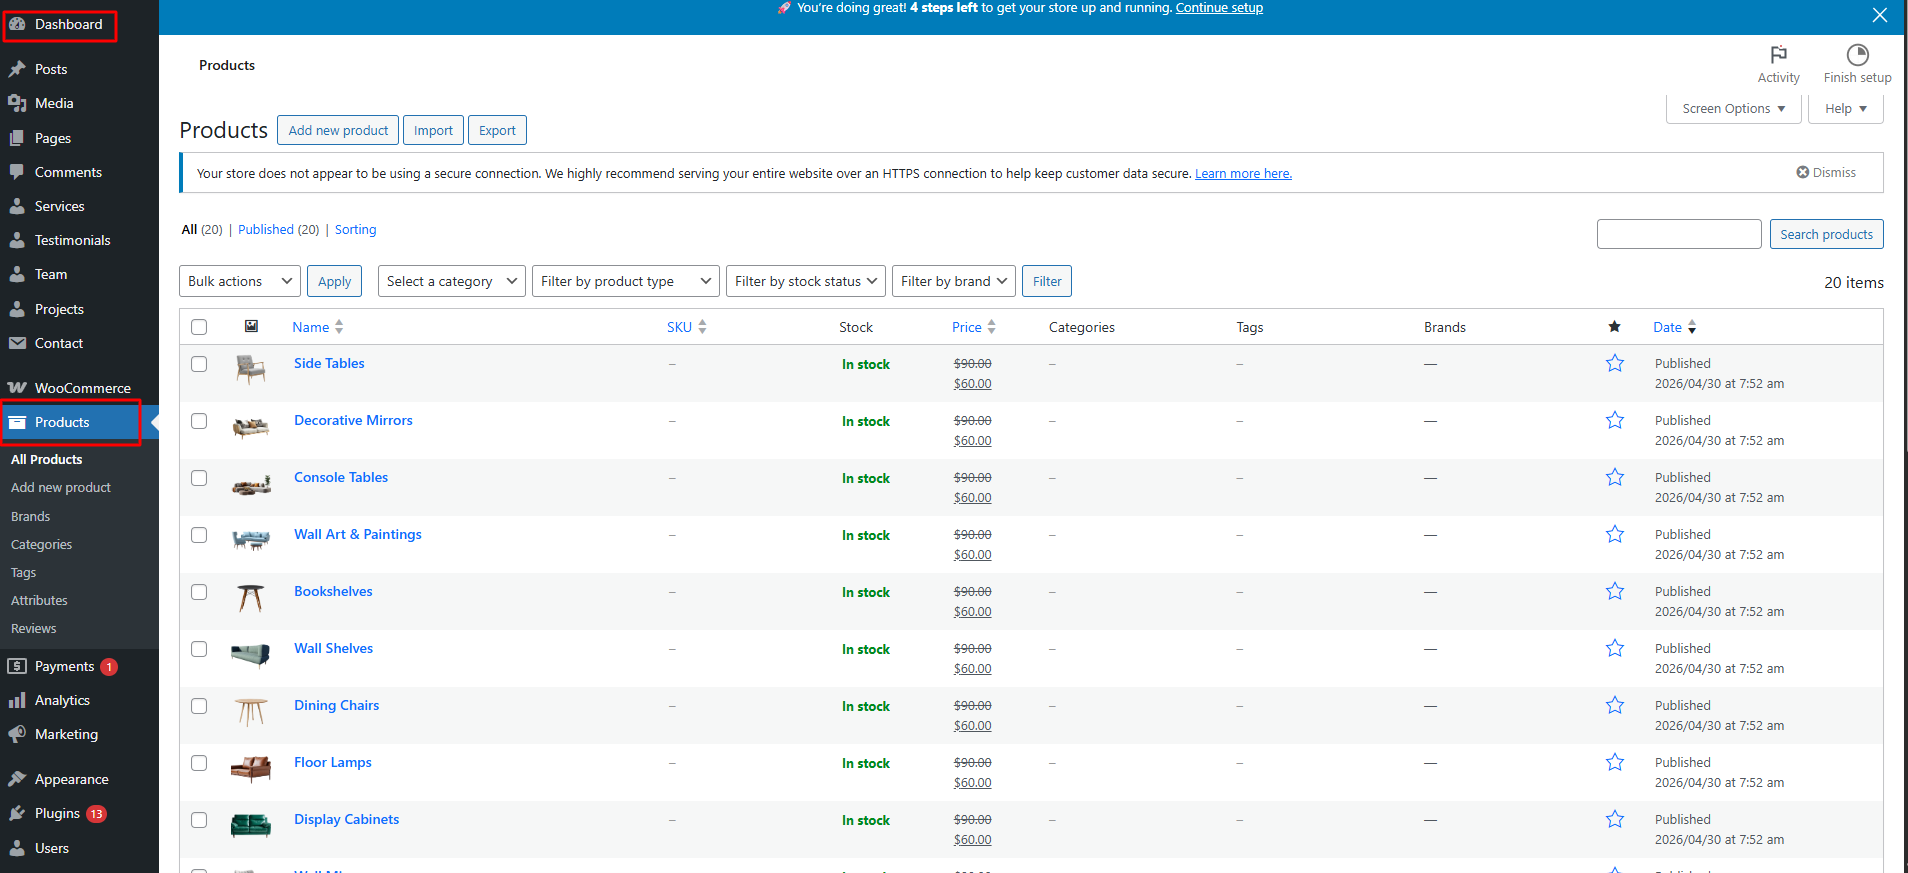Toggle featured star for Decorative Mirrors
This screenshot has width=1908, height=873.
click(1615, 420)
